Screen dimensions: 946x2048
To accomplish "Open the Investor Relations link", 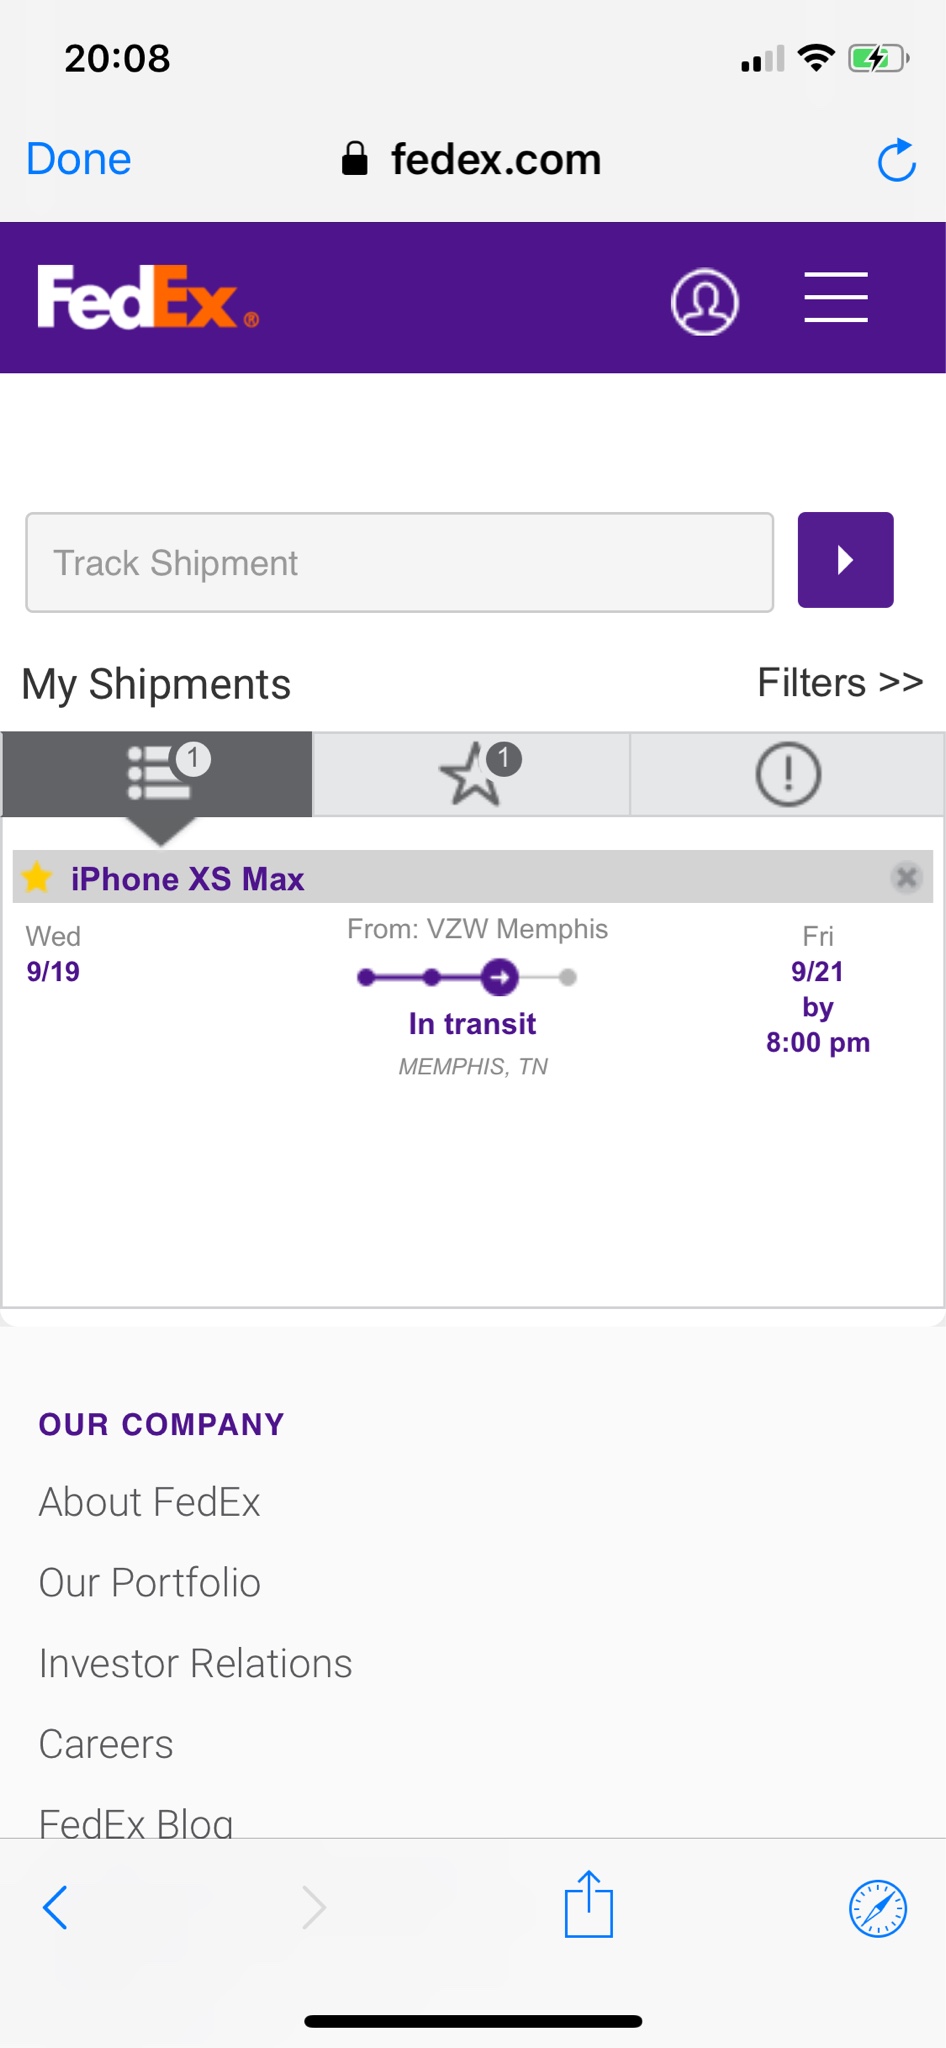I will tap(195, 1663).
